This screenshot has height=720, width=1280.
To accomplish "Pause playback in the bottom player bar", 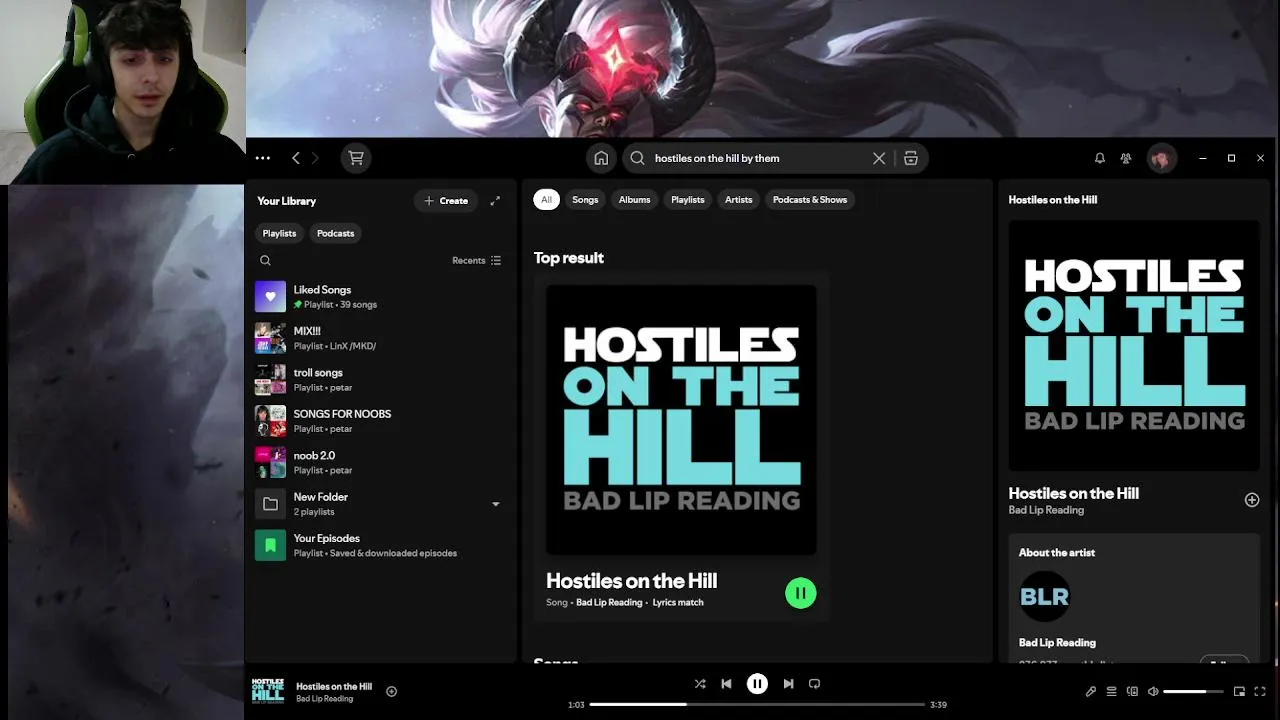I will [x=757, y=684].
